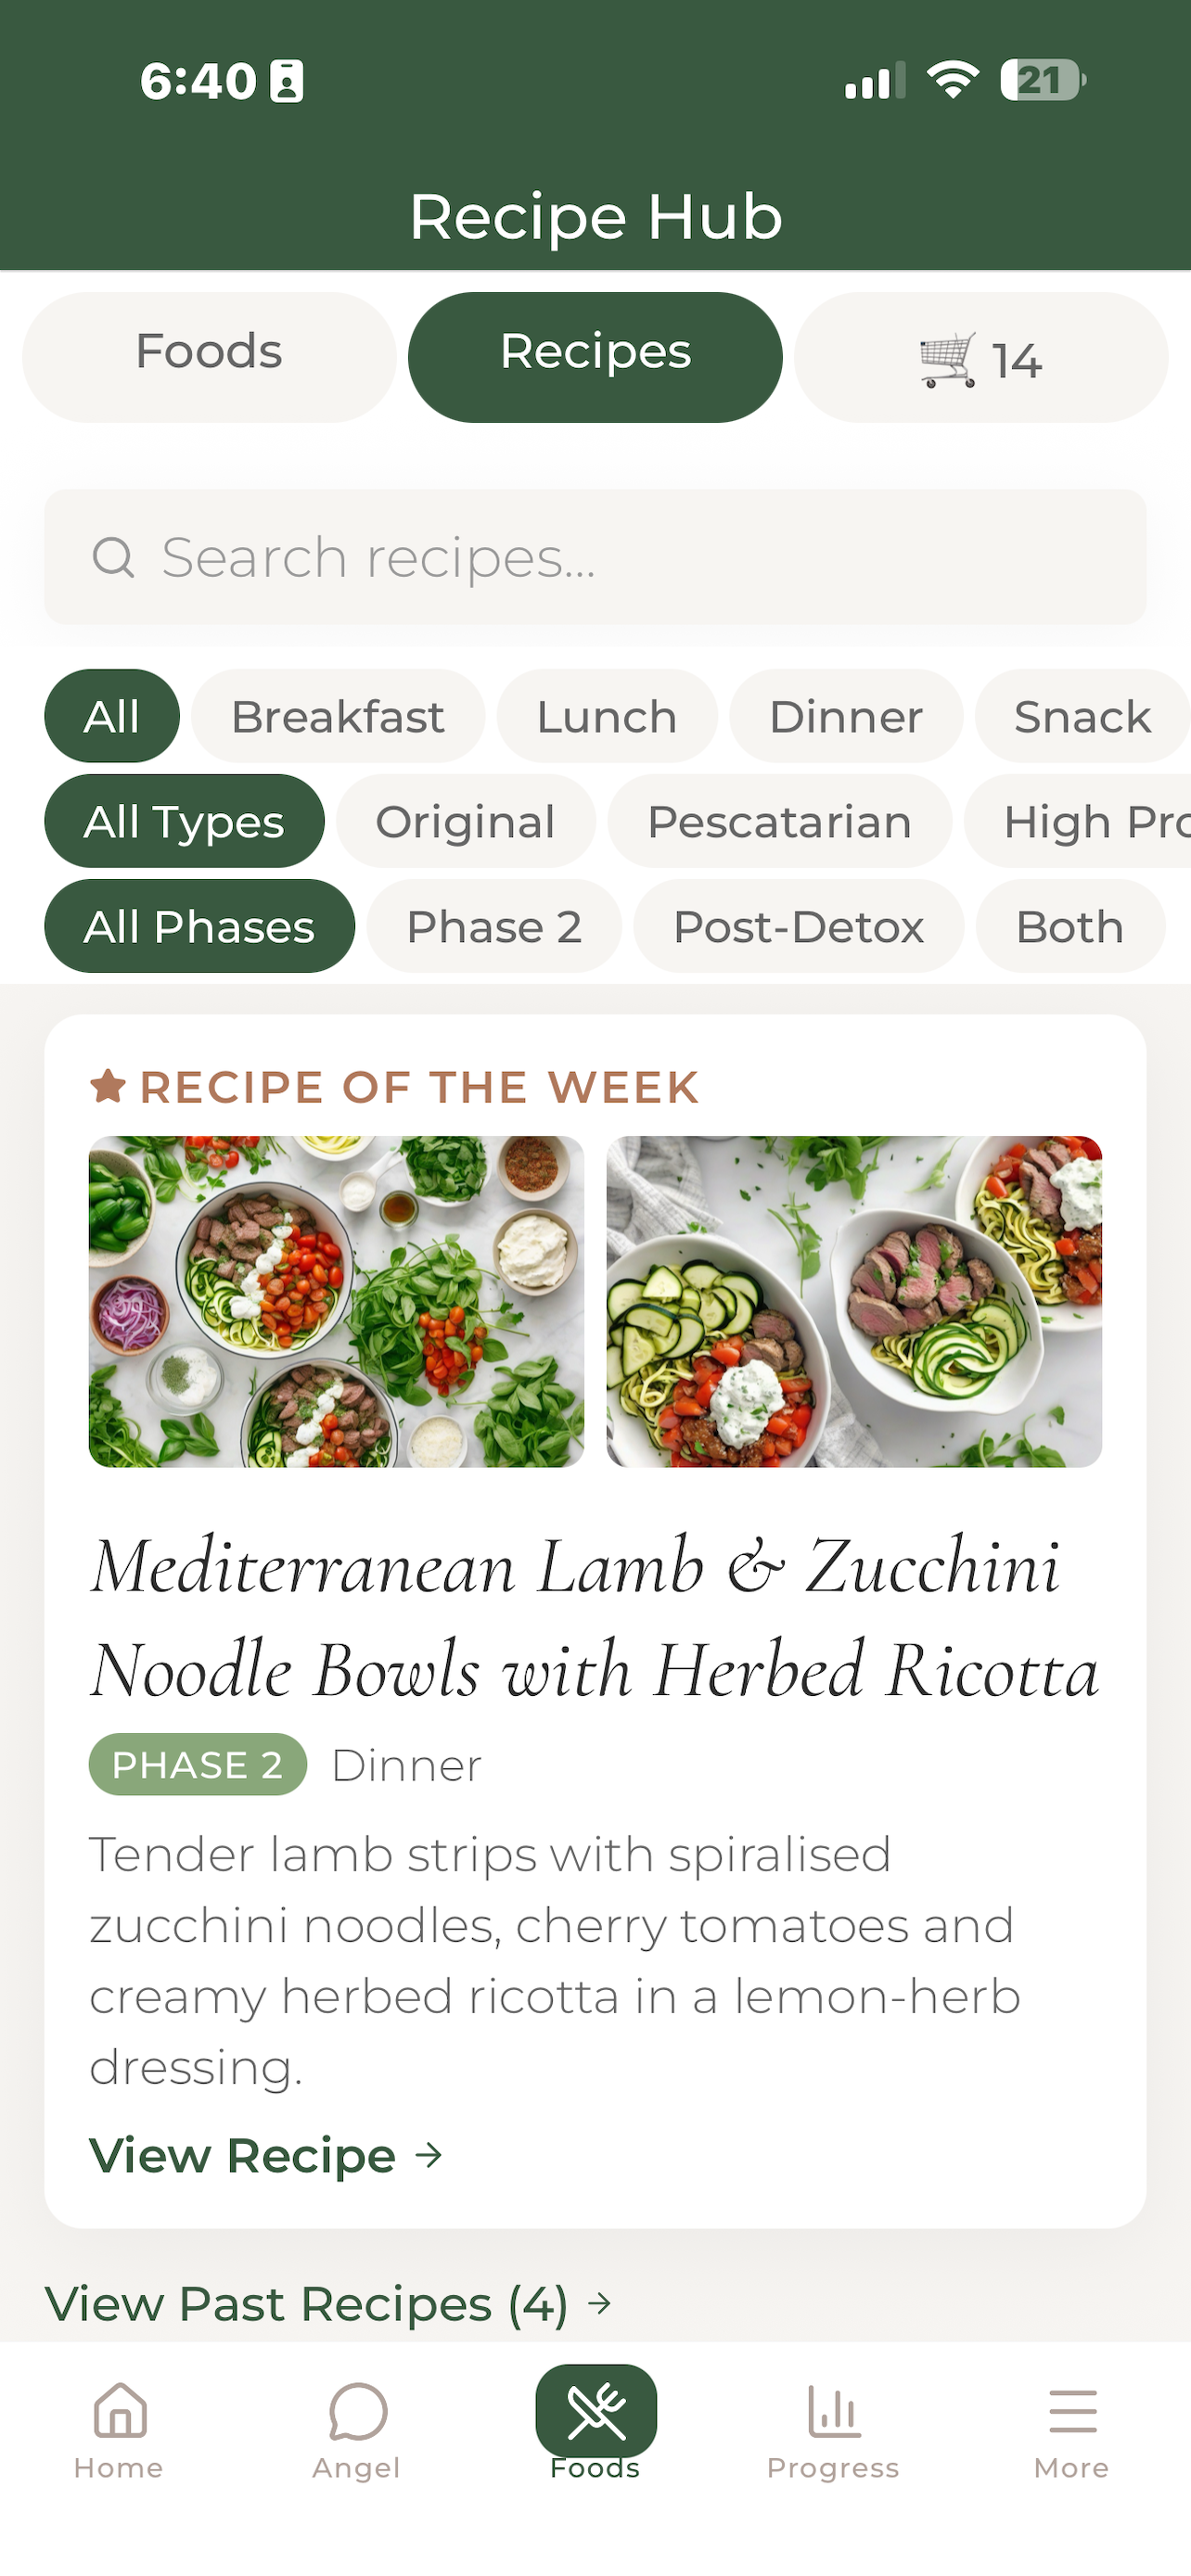Choose the Dinner meal filter
Image resolution: width=1191 pixels, height=2576 pixels.
846,716
